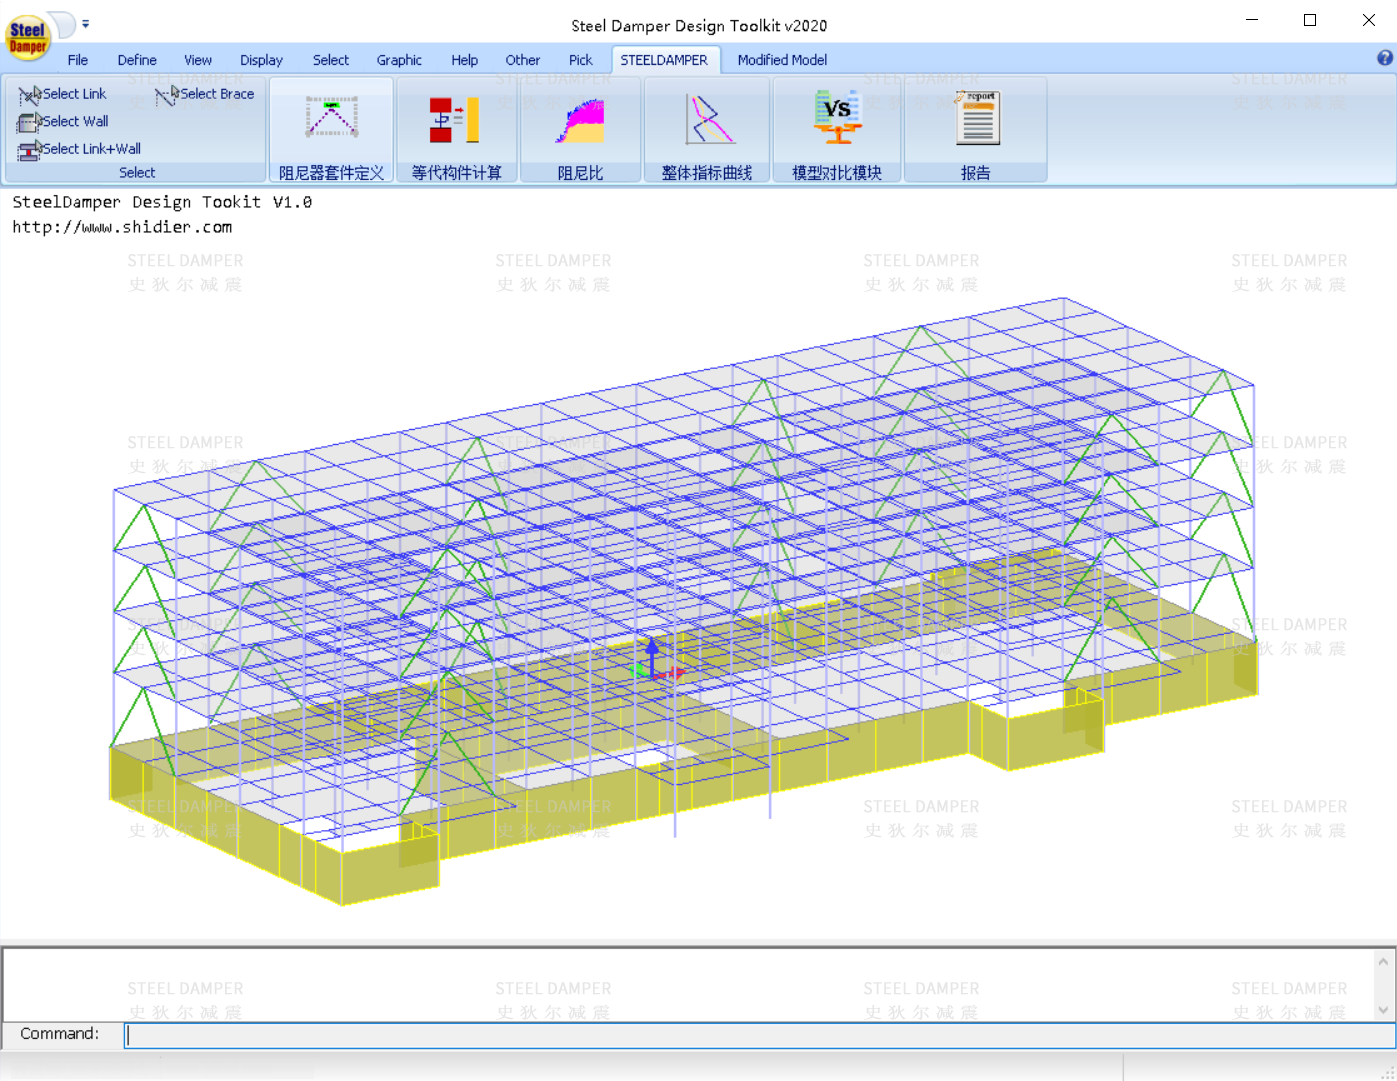Click into the Command input field
This screenshot has width=1397, height=1081.
pos(760,1035)
